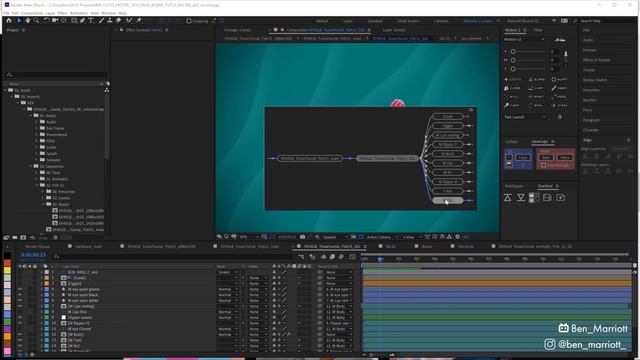640x360 pixels.
Task: Click Overlord pull-down triangle icon
Action: tap(521, 198)
